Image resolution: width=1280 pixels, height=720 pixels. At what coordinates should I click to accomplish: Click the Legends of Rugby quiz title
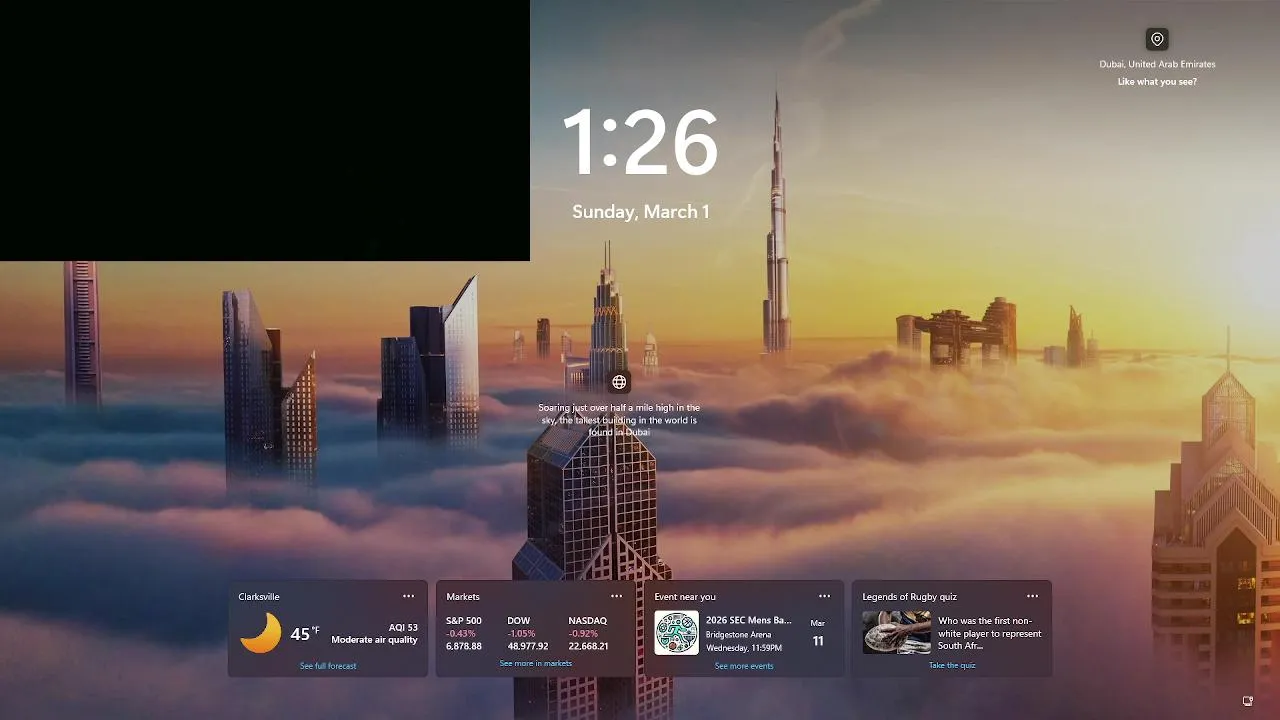[909, 597]
